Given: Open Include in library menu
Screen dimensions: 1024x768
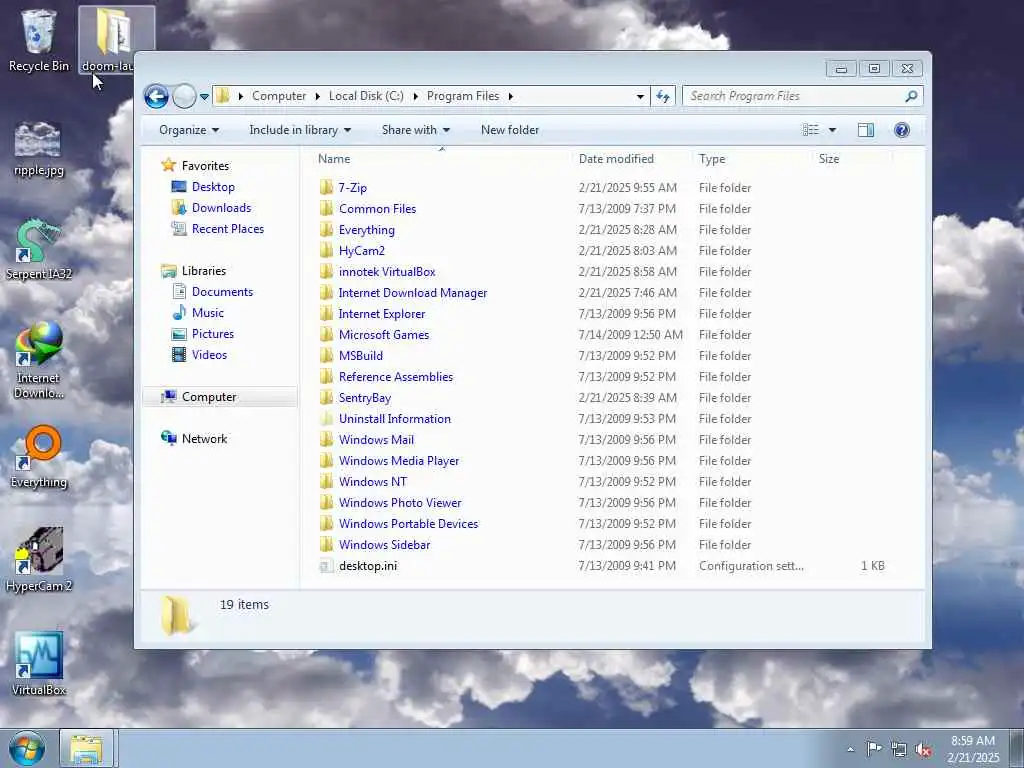Looking at the screenshot, I should 300,130.
